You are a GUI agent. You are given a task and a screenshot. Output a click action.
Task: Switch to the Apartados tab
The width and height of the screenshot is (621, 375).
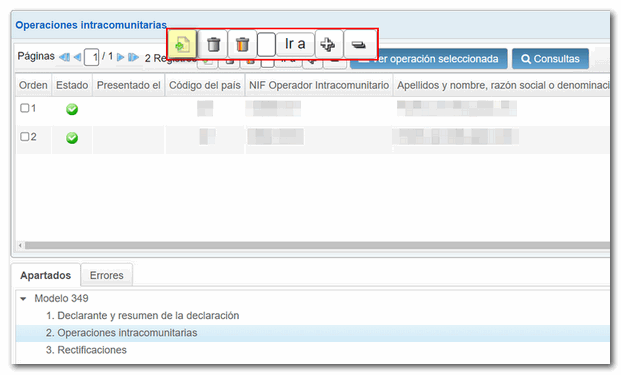click(x=46, y=275)
